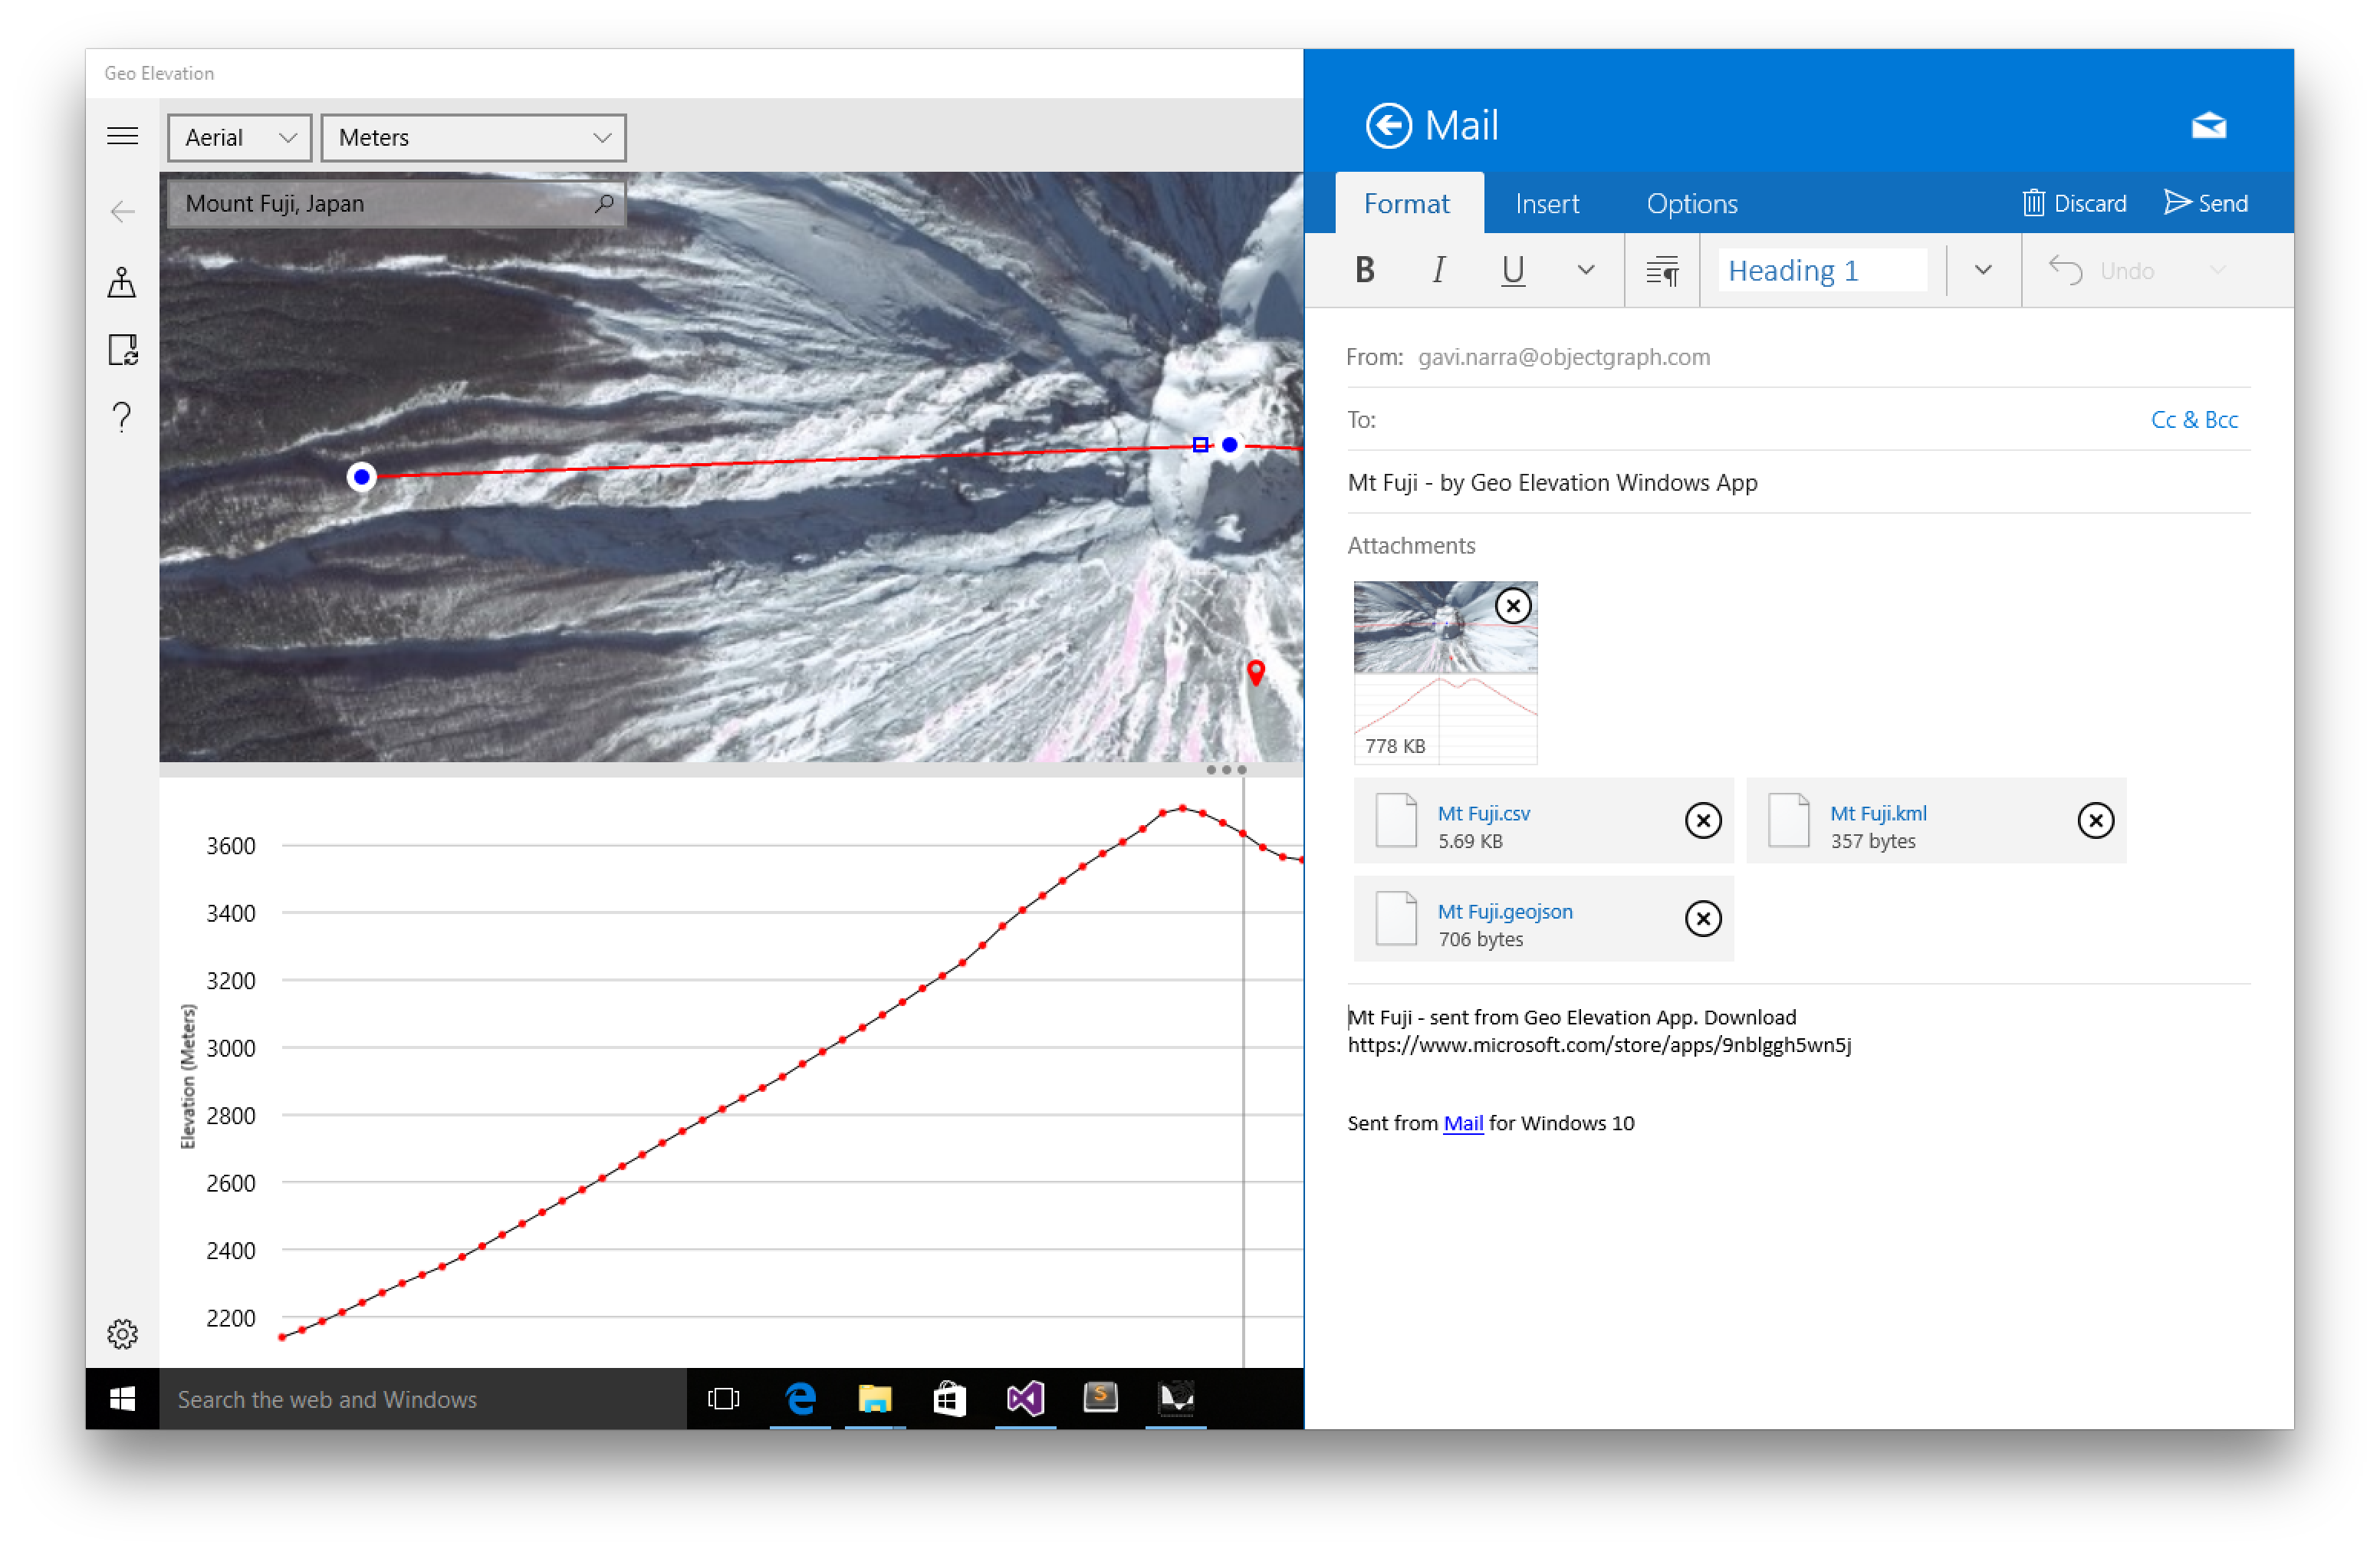Open the paragraph formatting icon
This screenshot has height=1552, width=2380.
[x=1662, y=270]
